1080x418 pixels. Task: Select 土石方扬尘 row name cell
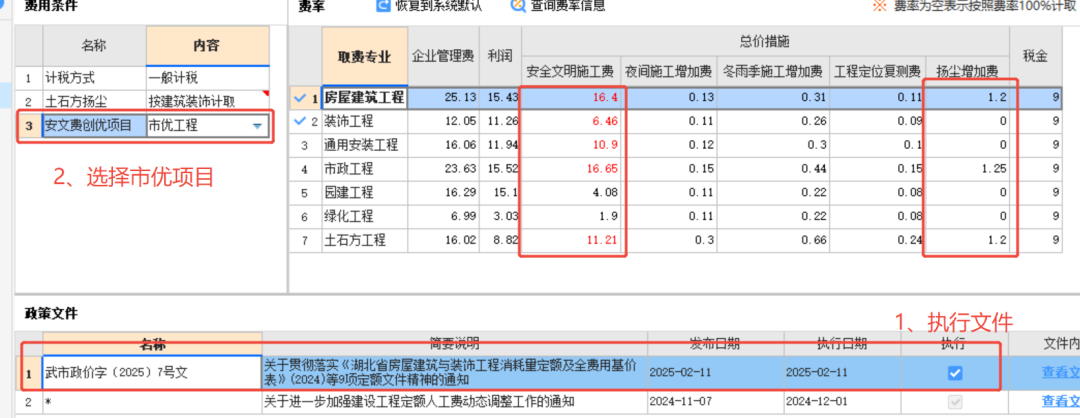tap(94, 102)
